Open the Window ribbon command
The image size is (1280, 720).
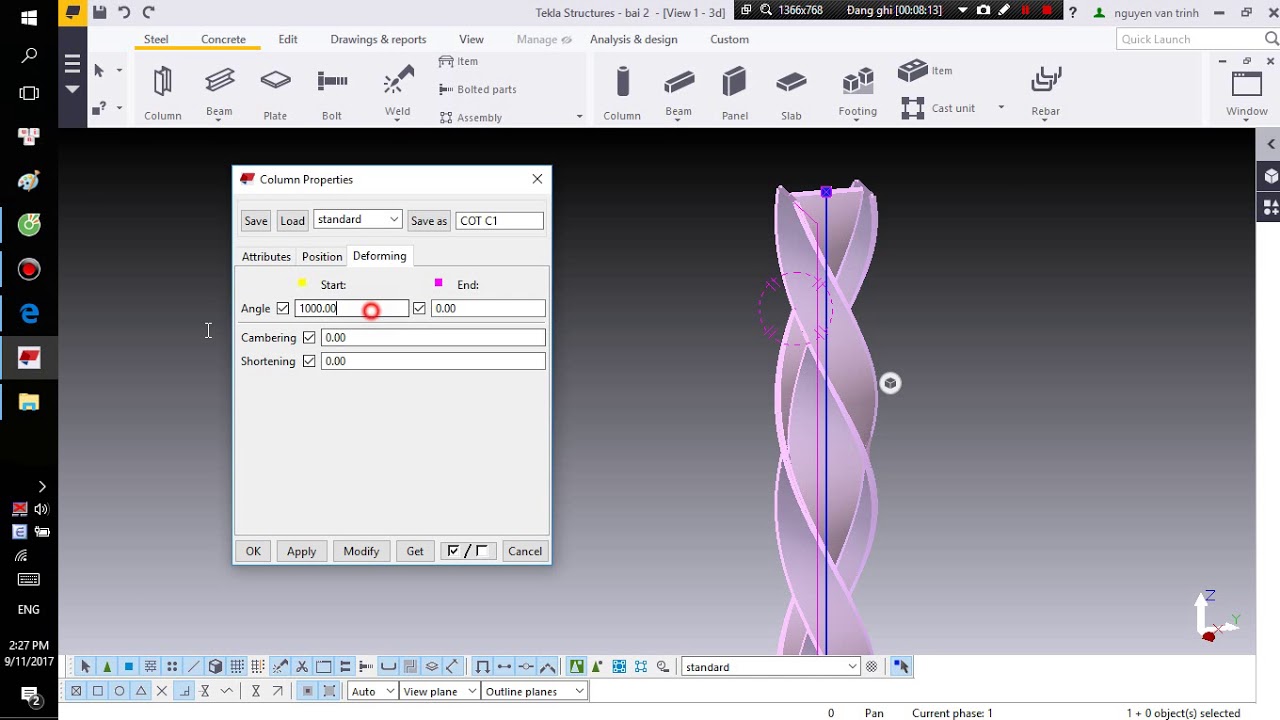click(x=1247, y=93)
